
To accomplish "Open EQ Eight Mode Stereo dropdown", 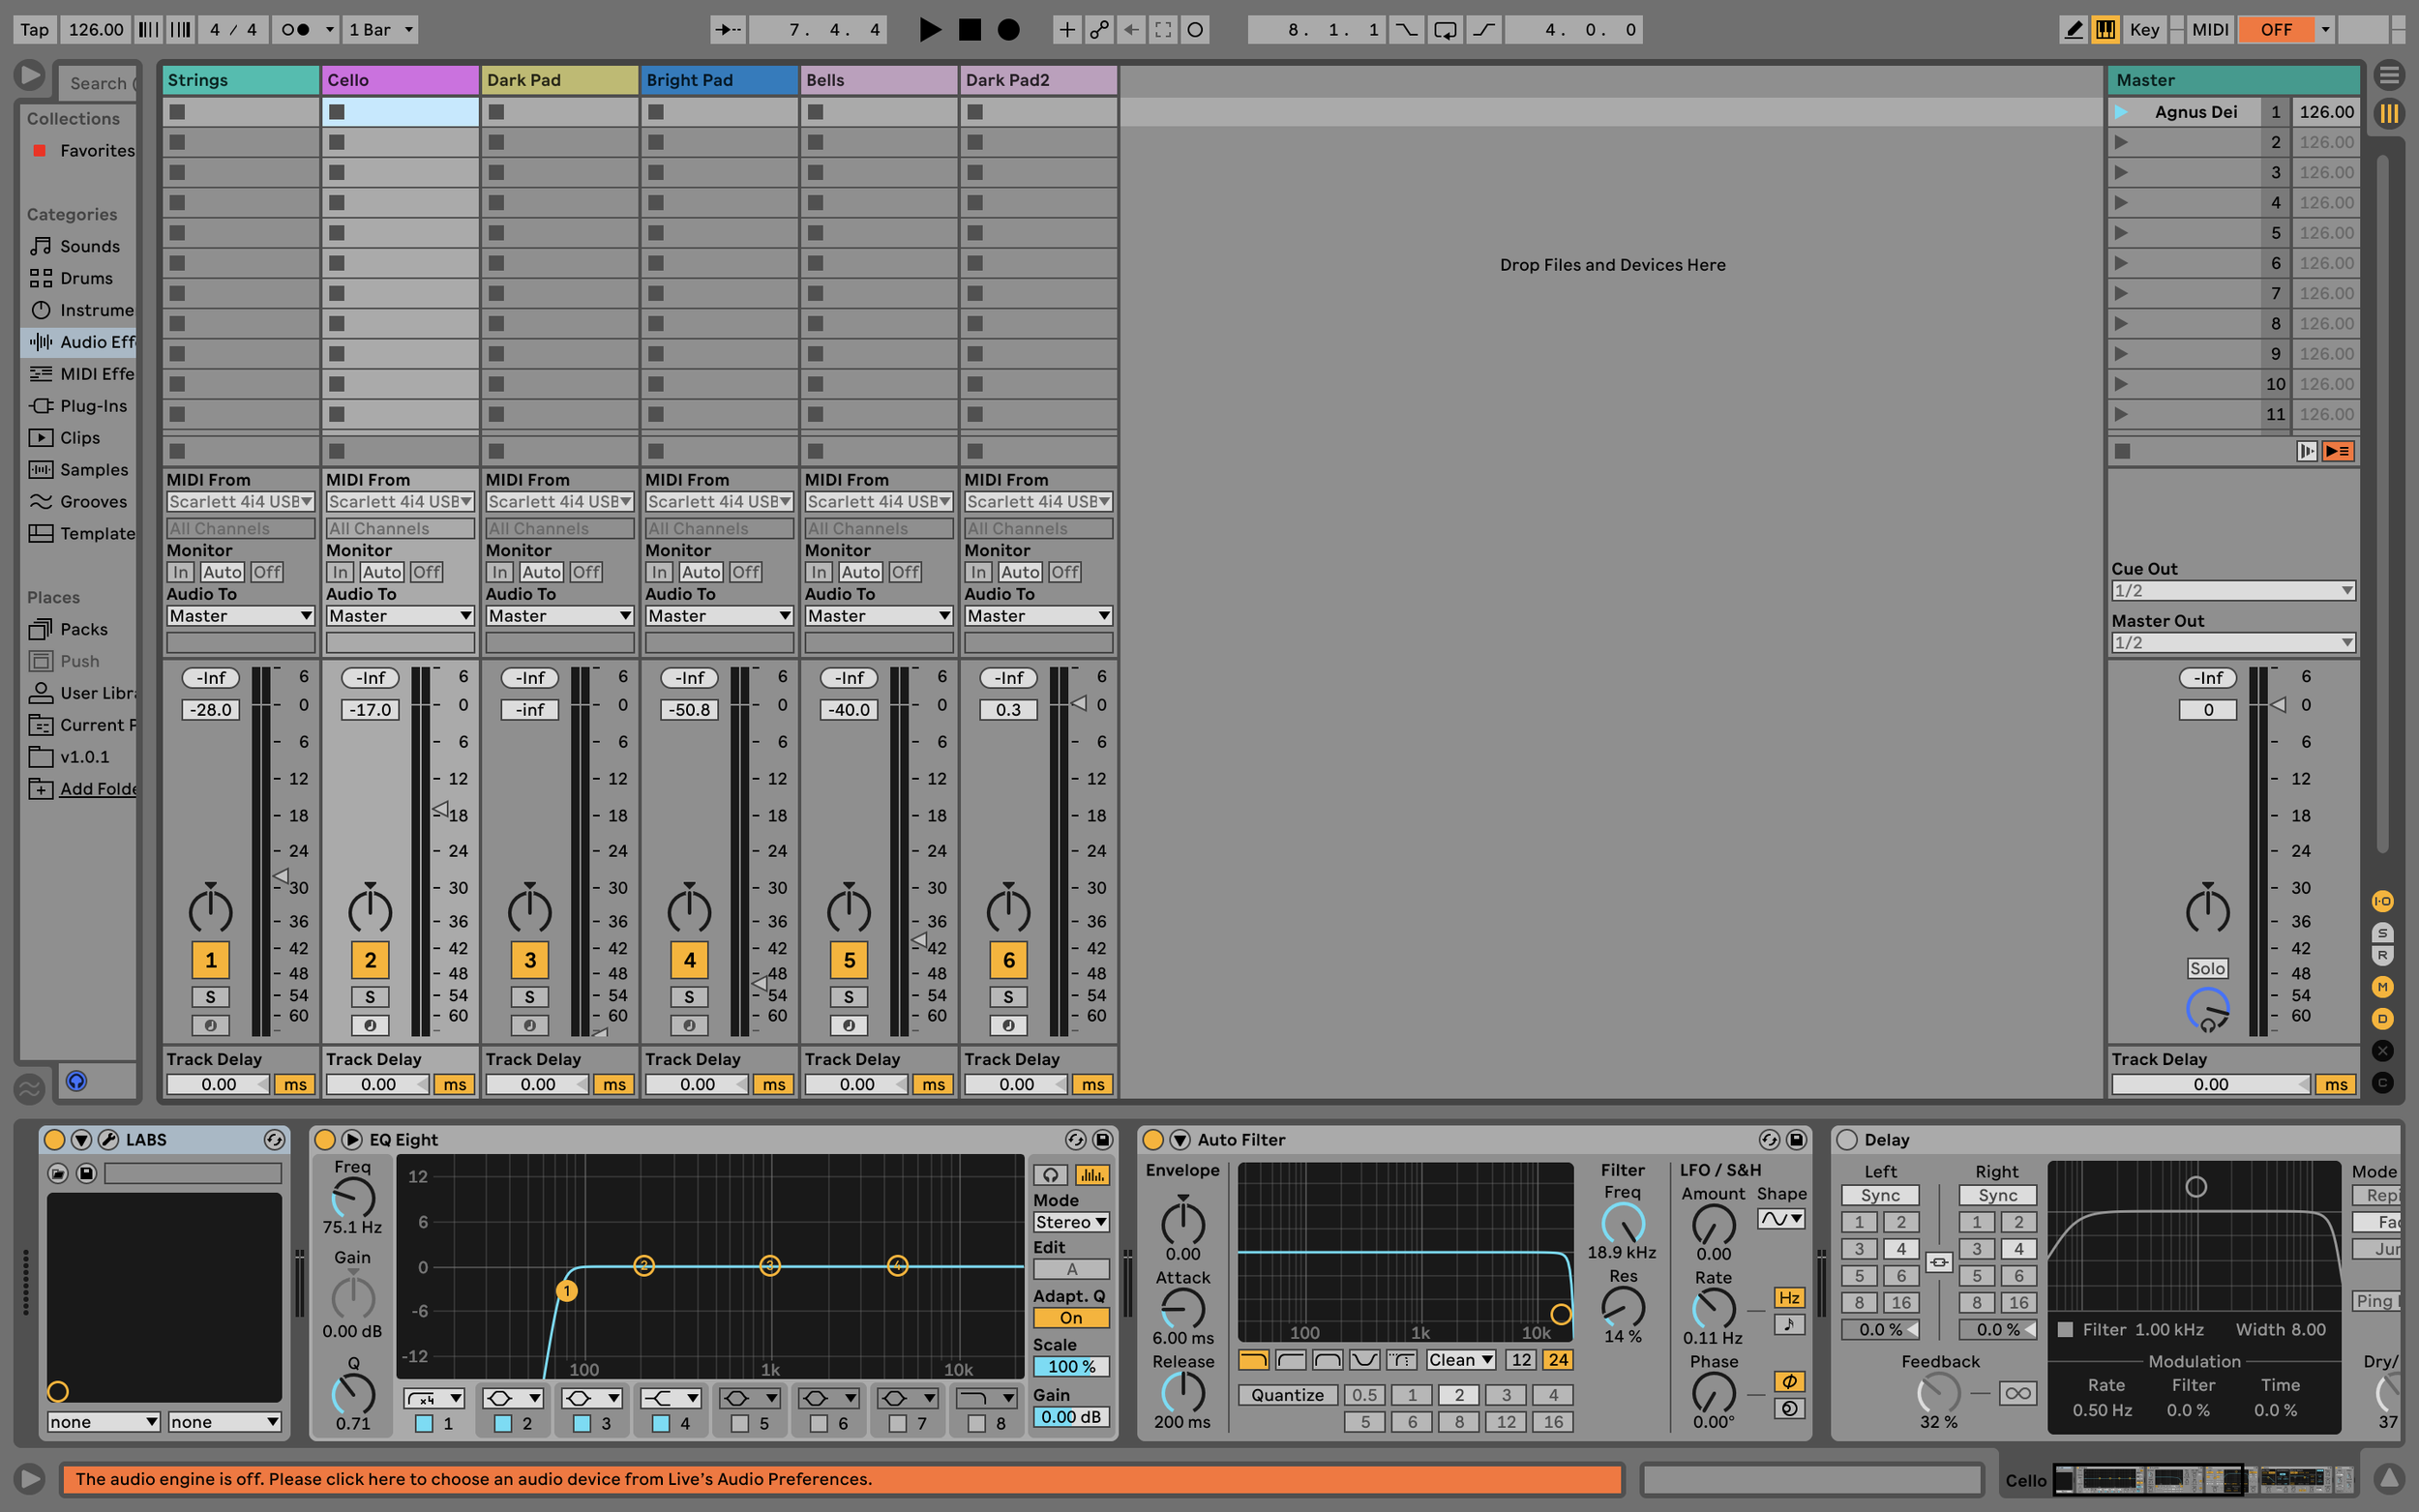I will pos(1070,1222).
